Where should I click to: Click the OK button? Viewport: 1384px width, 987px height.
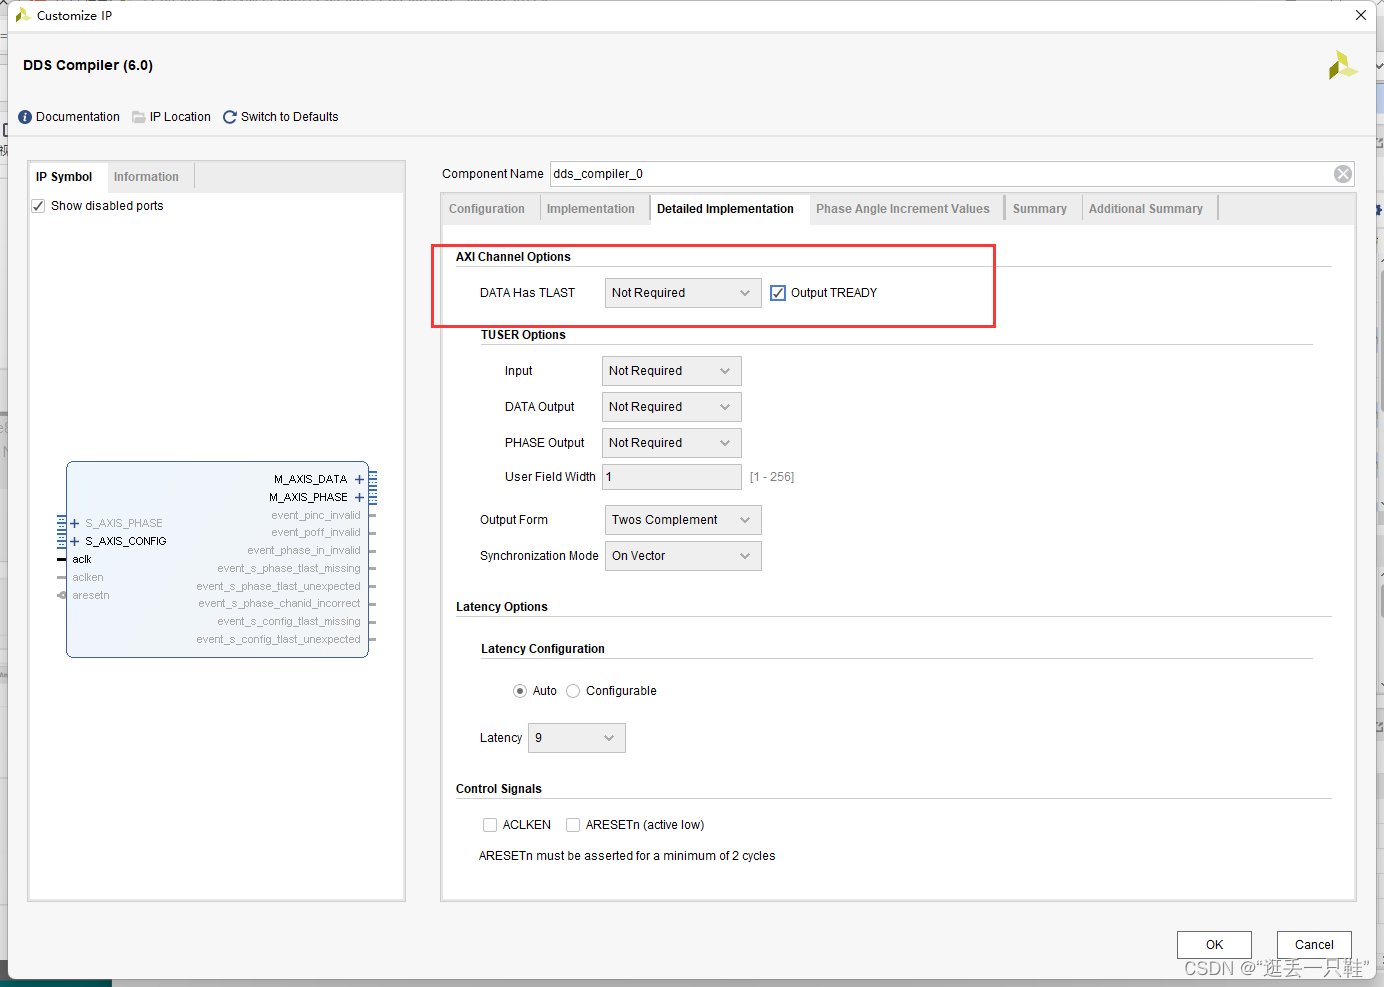click(x=1214, y=945)
